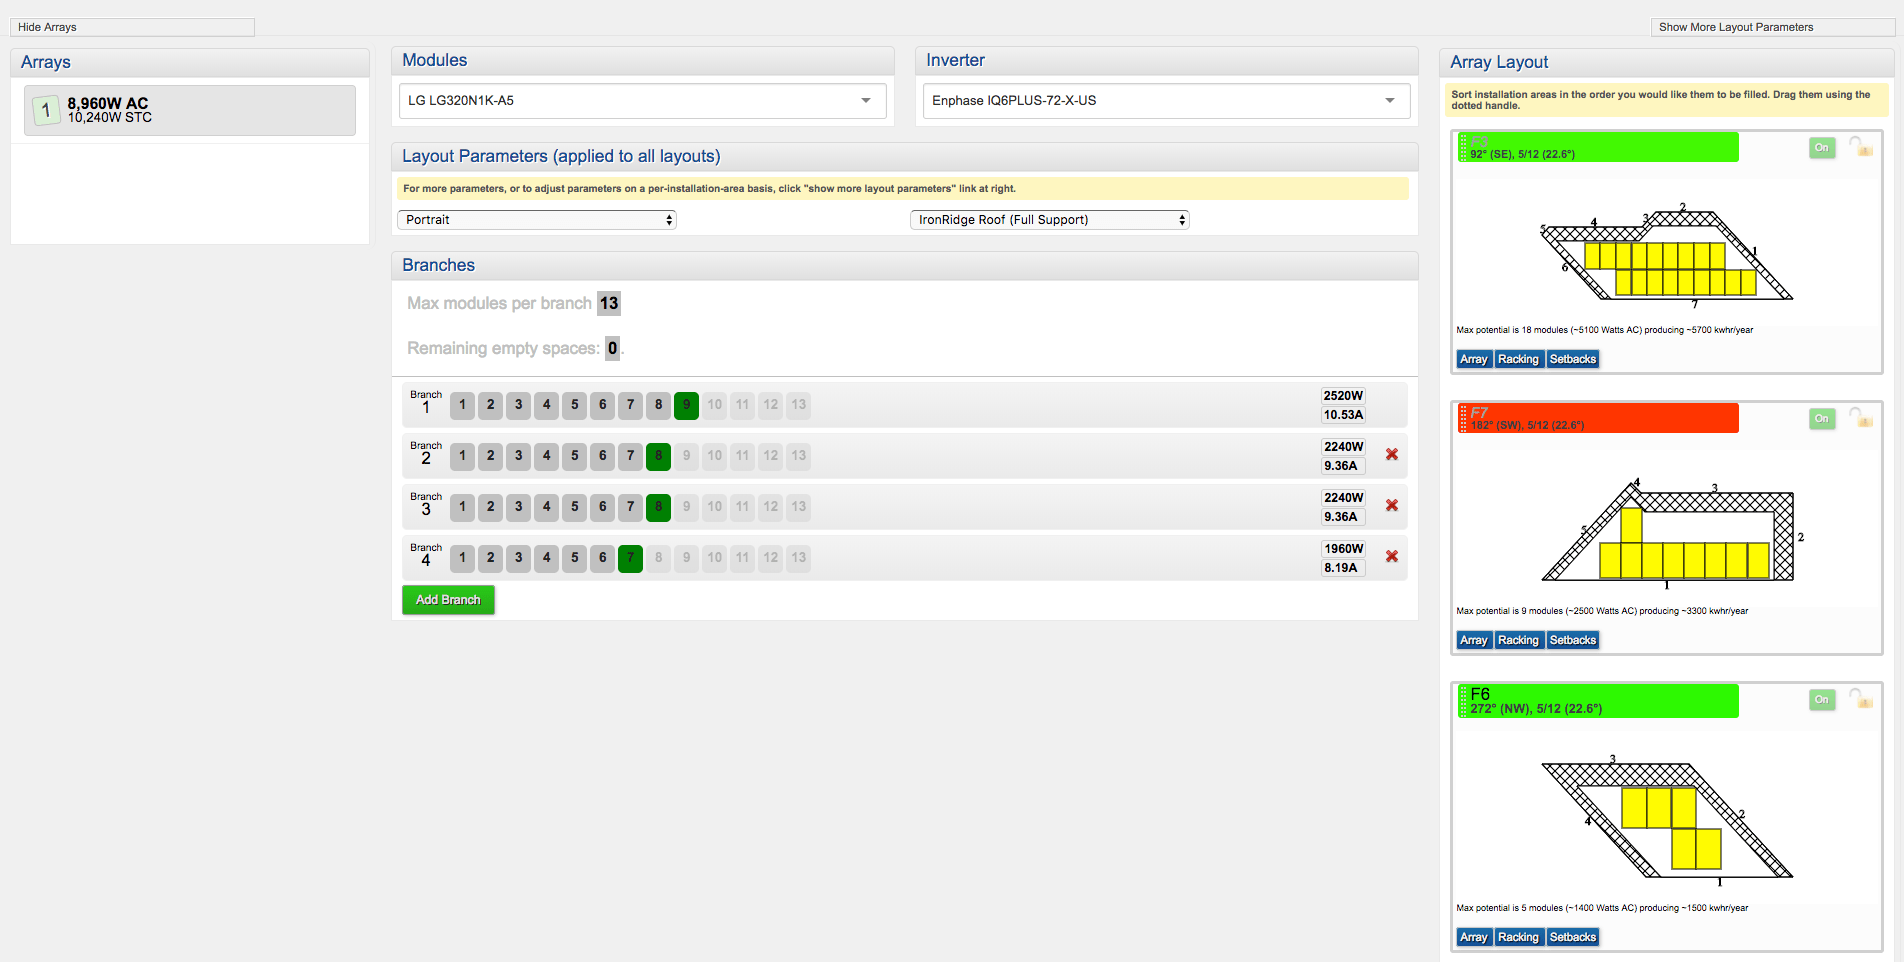Turn off the F6 installation area

pyautogui.click(x=1822, y=700)
